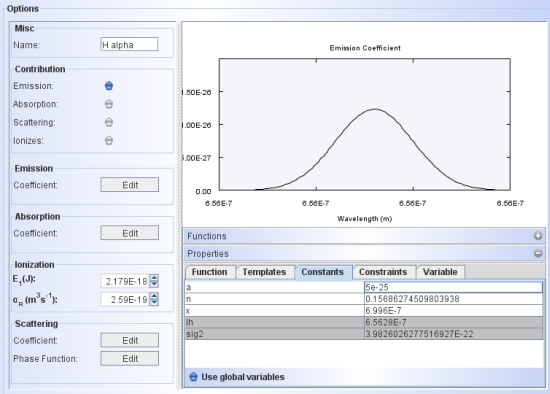The width and height of the screenshot is (550, 394).
Task: Open the Variable tab
Action: [440, 272]
